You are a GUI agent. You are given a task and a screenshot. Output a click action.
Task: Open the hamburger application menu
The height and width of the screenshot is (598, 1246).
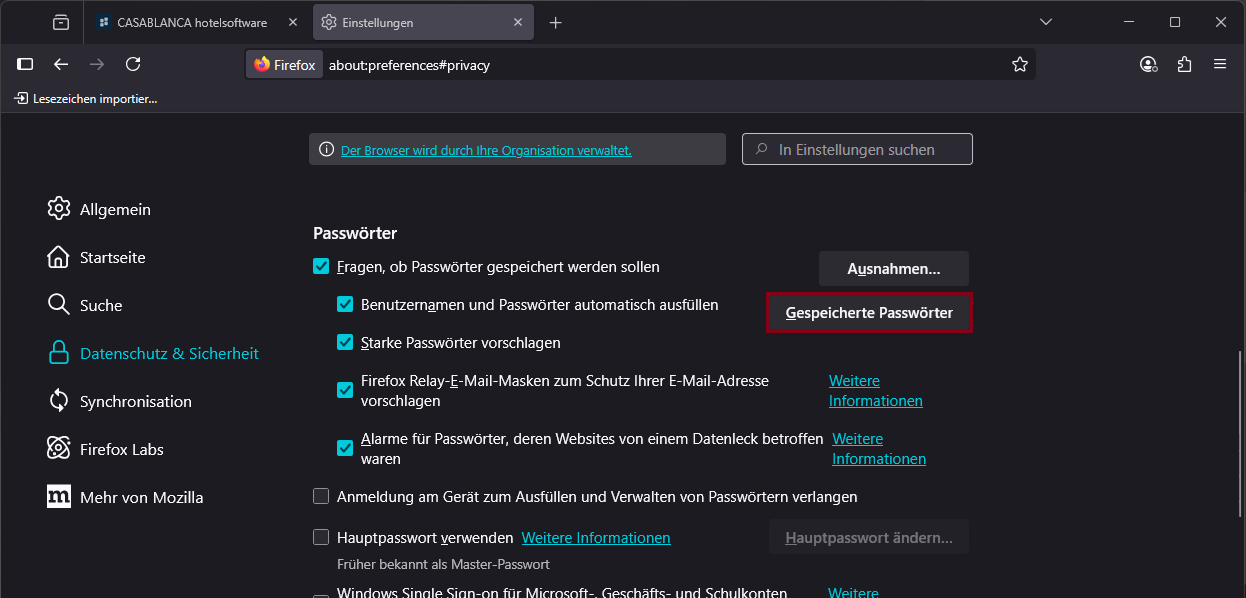[x=1220, y=64]
